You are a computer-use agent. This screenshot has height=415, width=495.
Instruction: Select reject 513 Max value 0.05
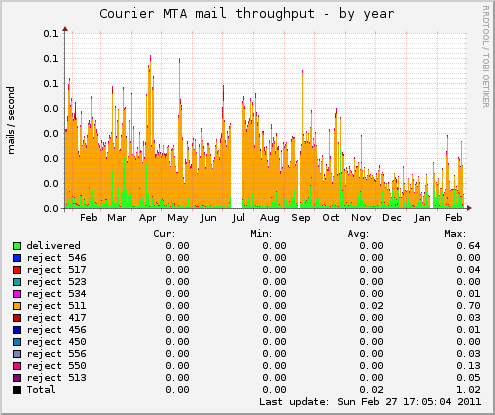[x=468, y=378]
